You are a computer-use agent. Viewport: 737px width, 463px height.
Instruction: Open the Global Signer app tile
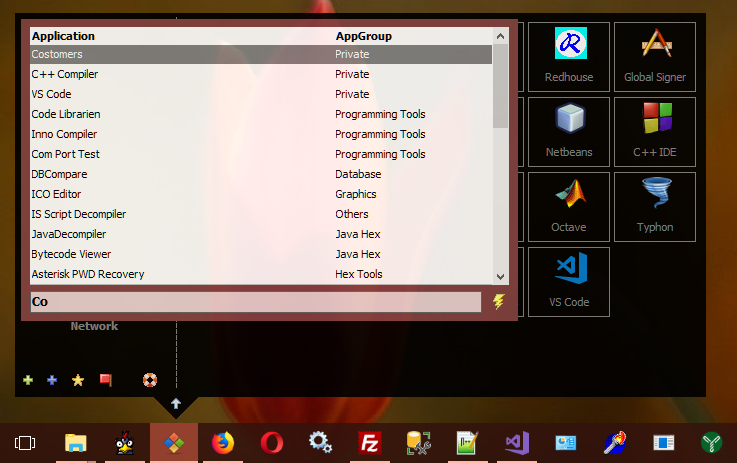(x=655, y=57)
